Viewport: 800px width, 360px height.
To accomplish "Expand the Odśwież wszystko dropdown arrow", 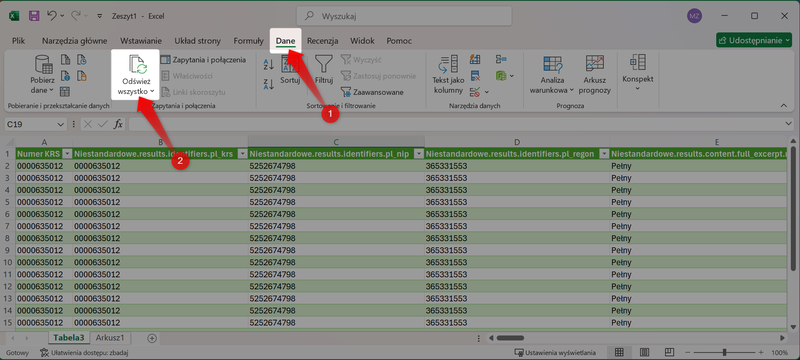I will 152,91.
